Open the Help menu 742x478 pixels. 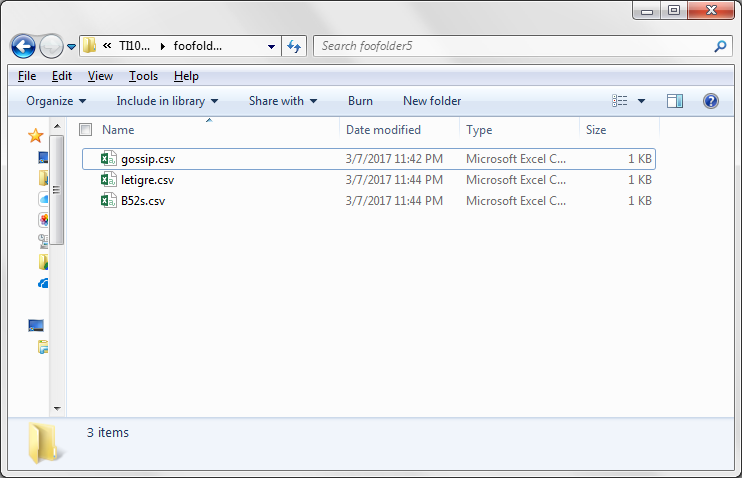pos(186,76)
